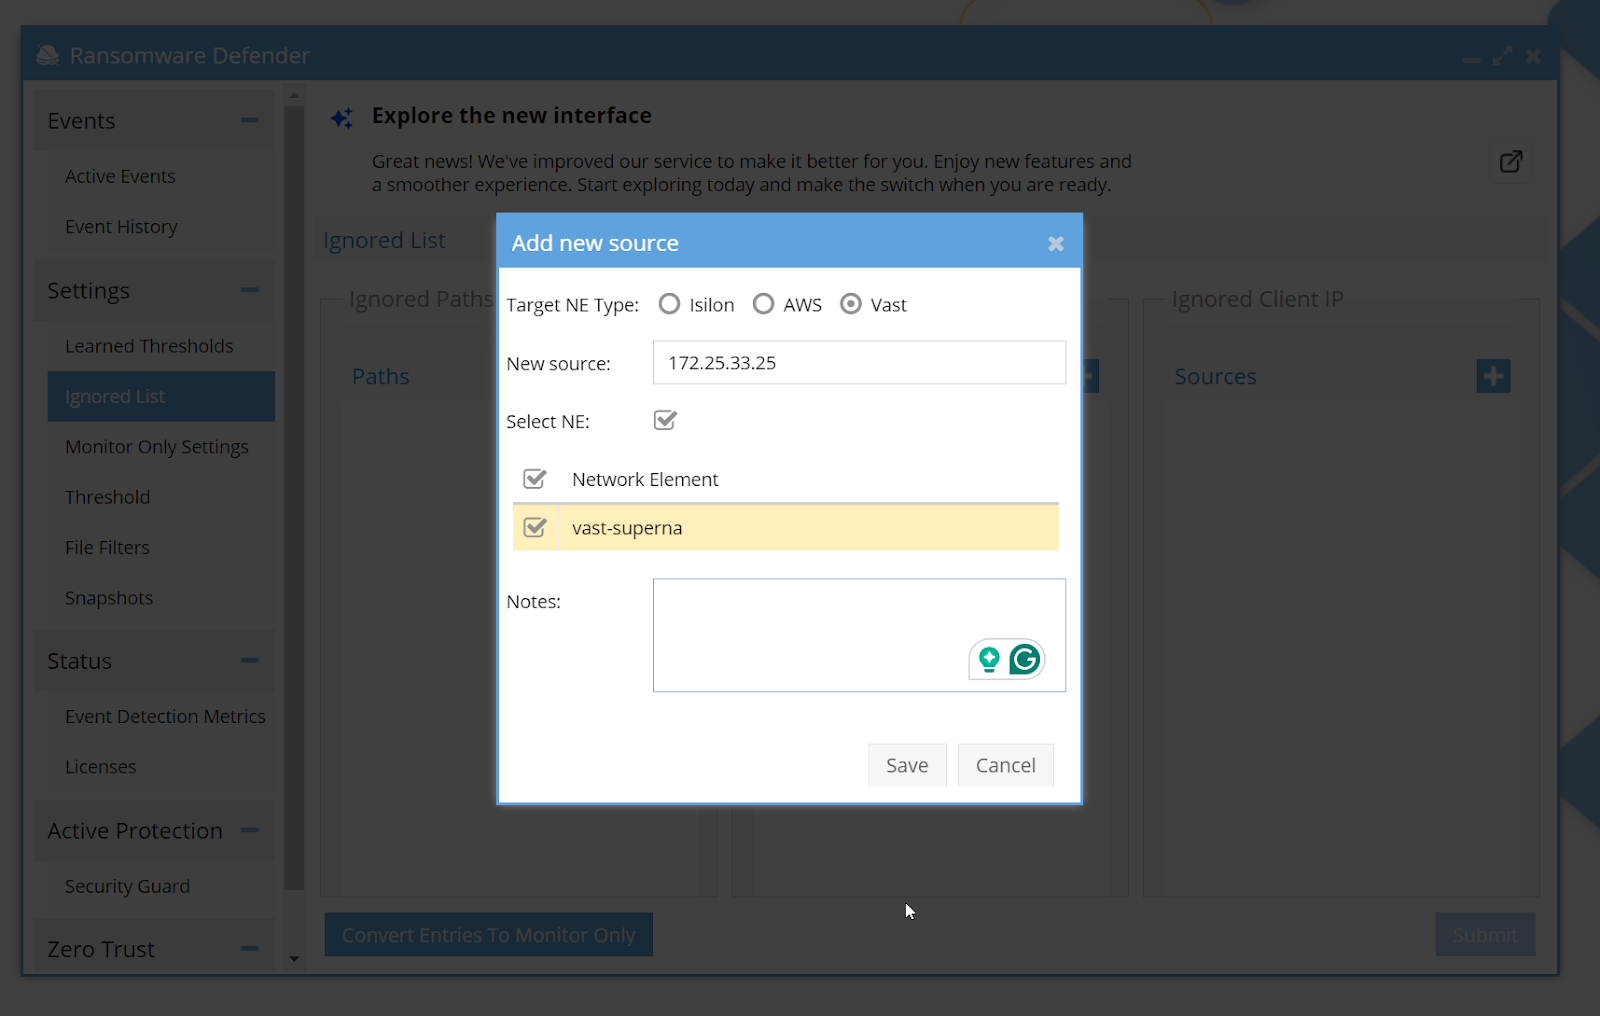Select the Vast radio button
This screenshot has width=1600, height=1016.
point(850,304)
